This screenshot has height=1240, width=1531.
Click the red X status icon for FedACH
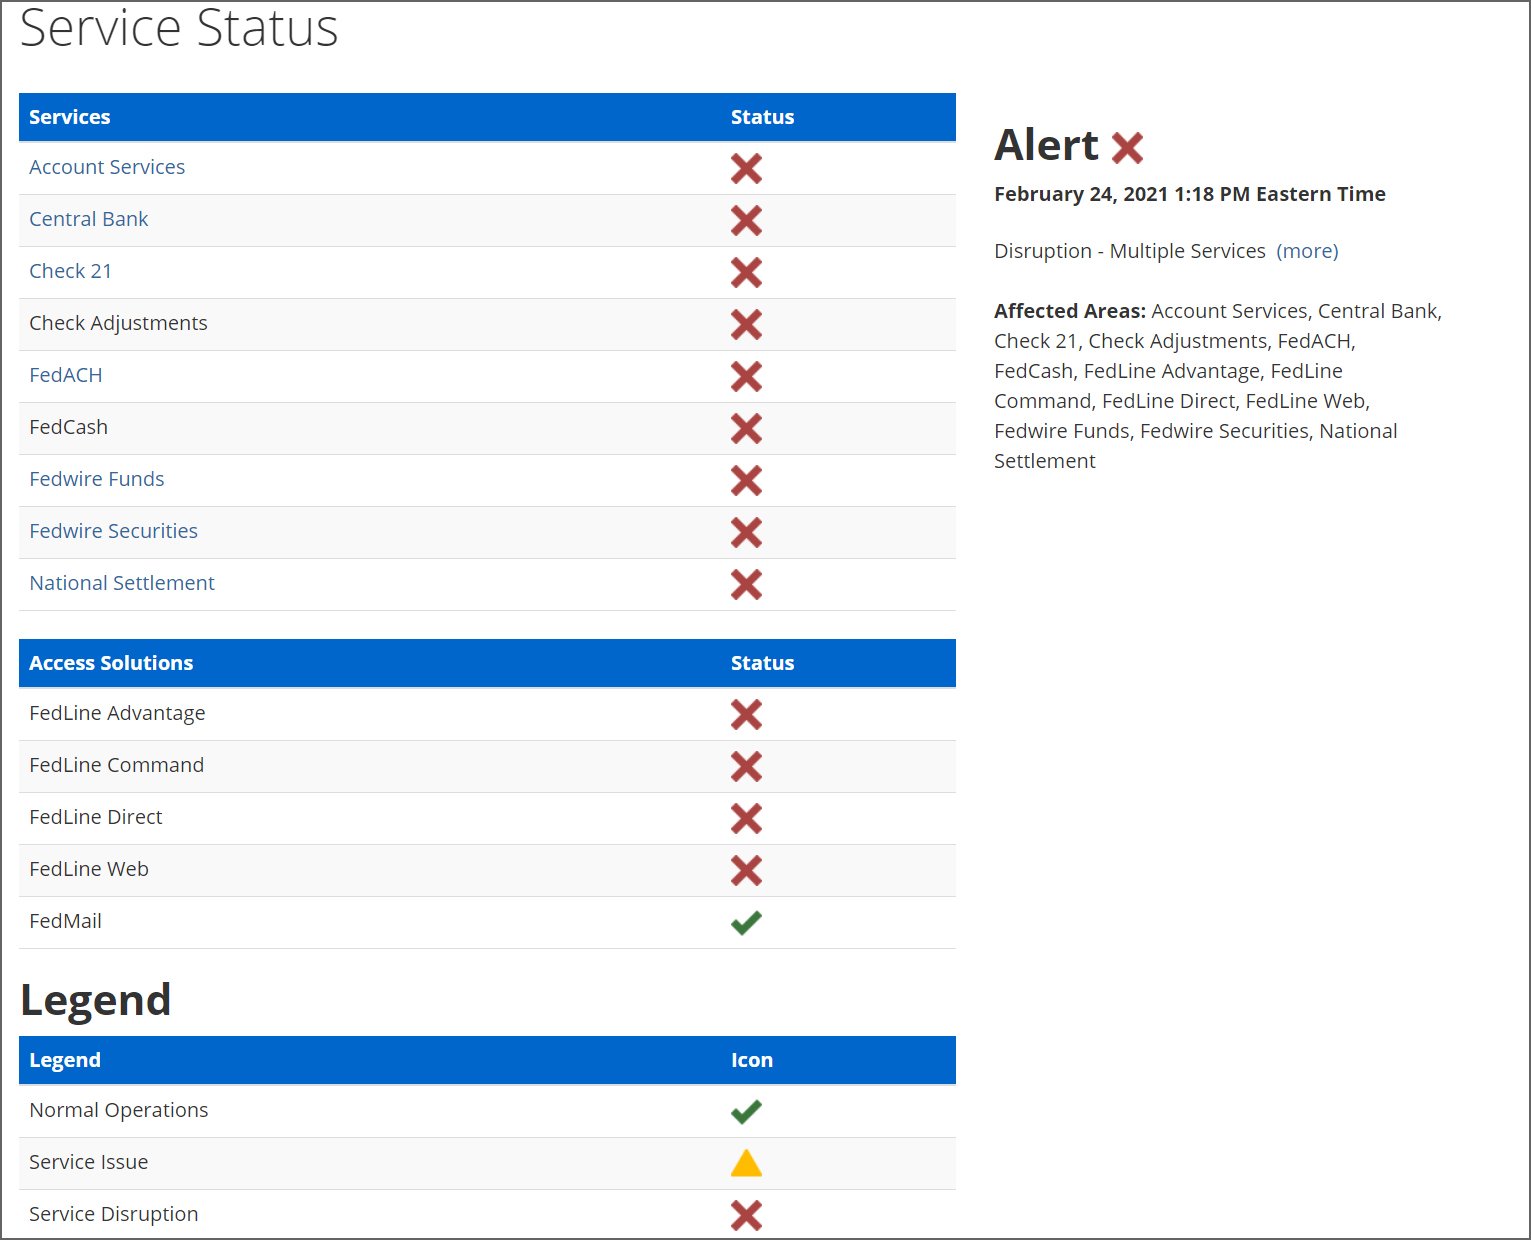(745, 377)
